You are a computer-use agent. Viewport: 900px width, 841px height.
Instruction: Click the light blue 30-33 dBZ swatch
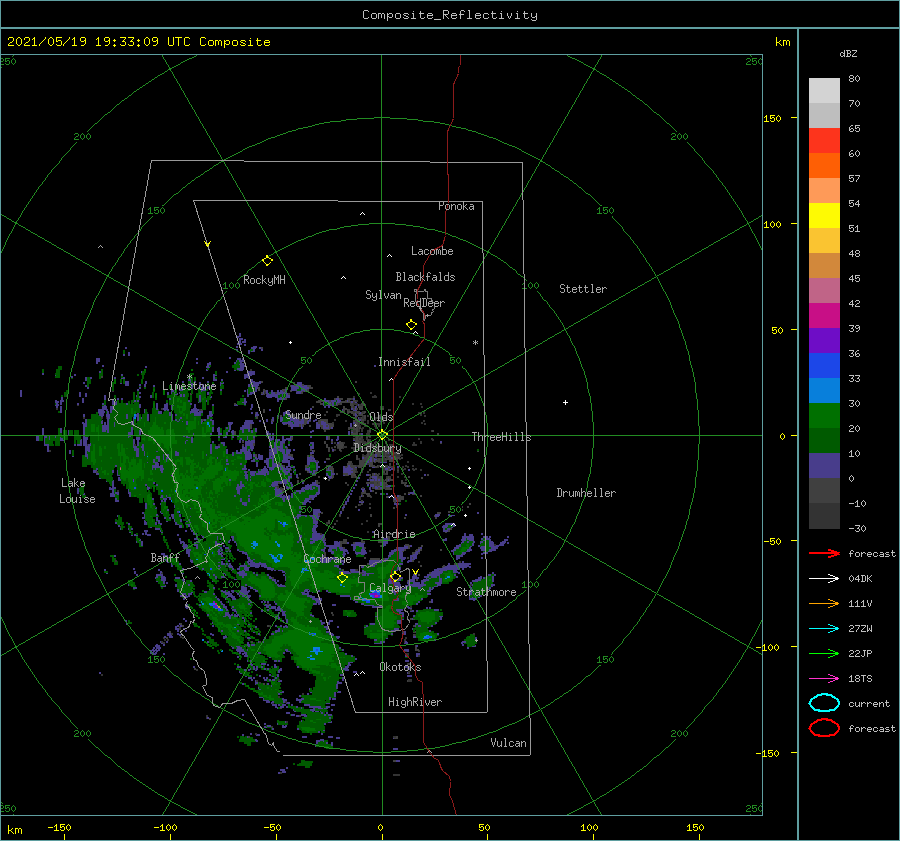point(824,391)
